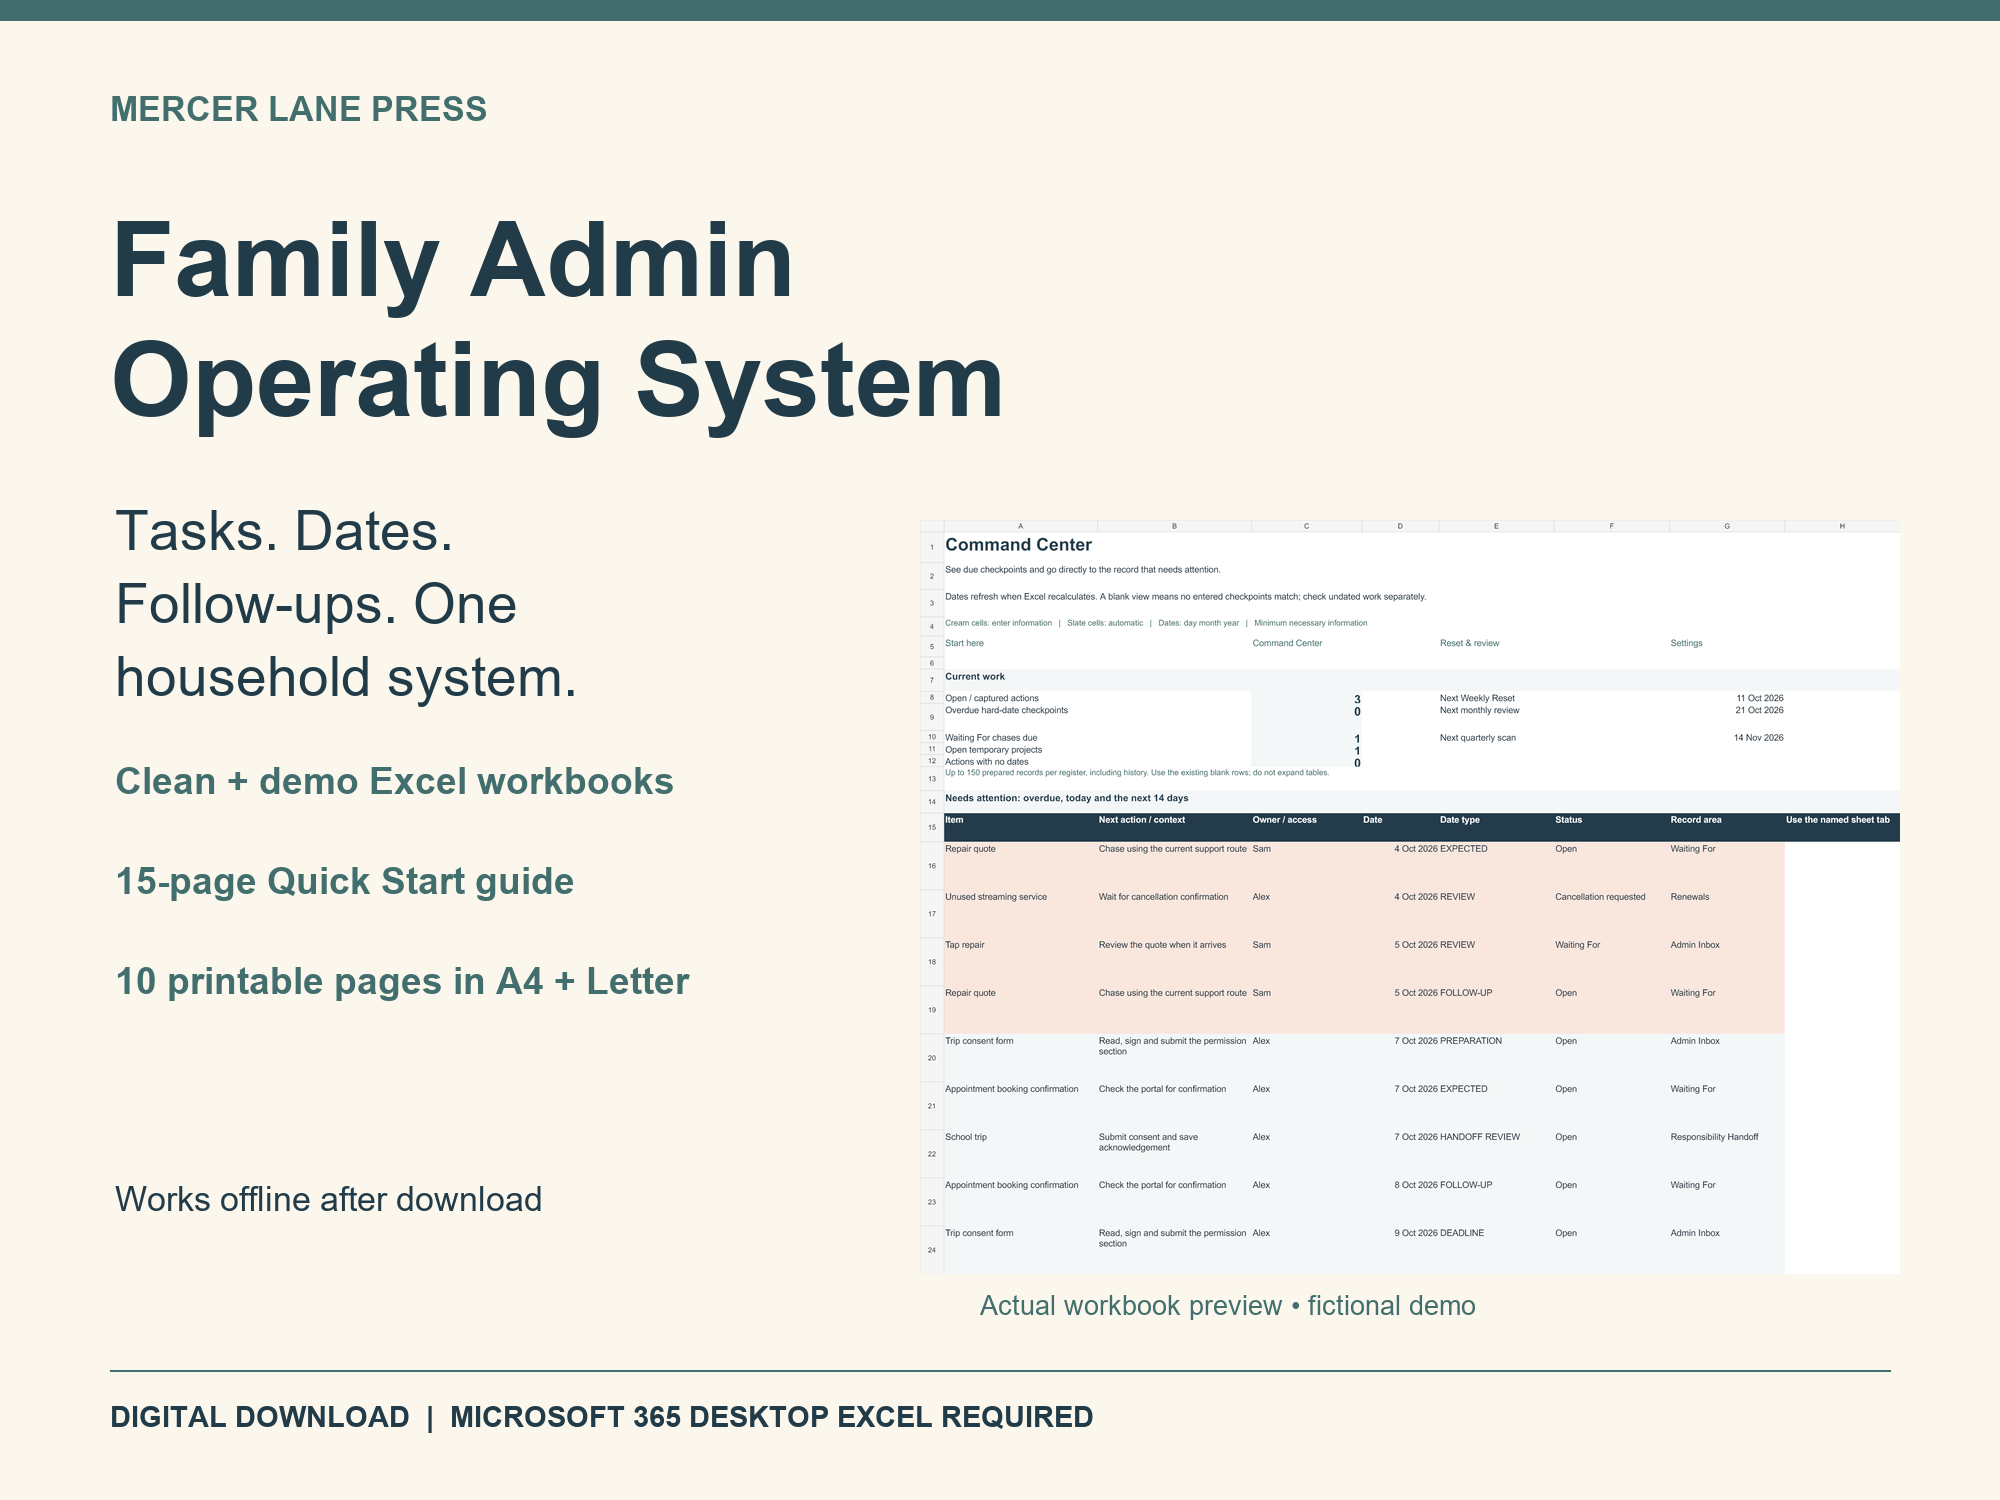
Task: Select the "Cancellation requested" status cell
Action: click(1599, 897)
